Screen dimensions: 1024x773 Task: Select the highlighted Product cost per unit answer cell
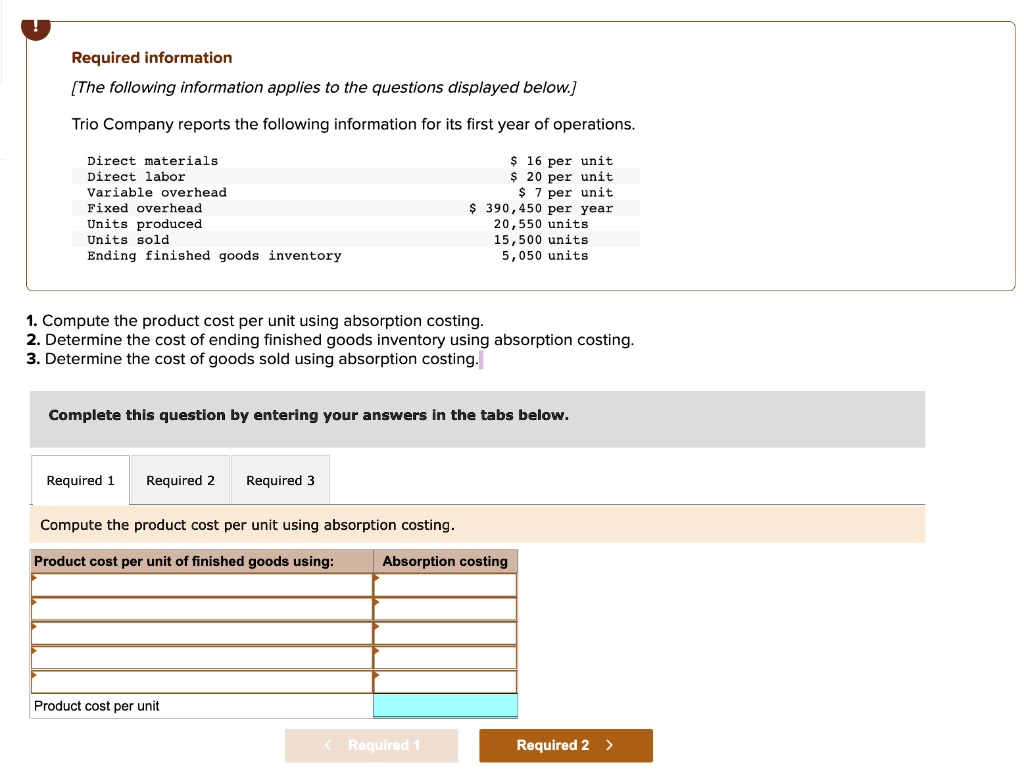[445, 706]
